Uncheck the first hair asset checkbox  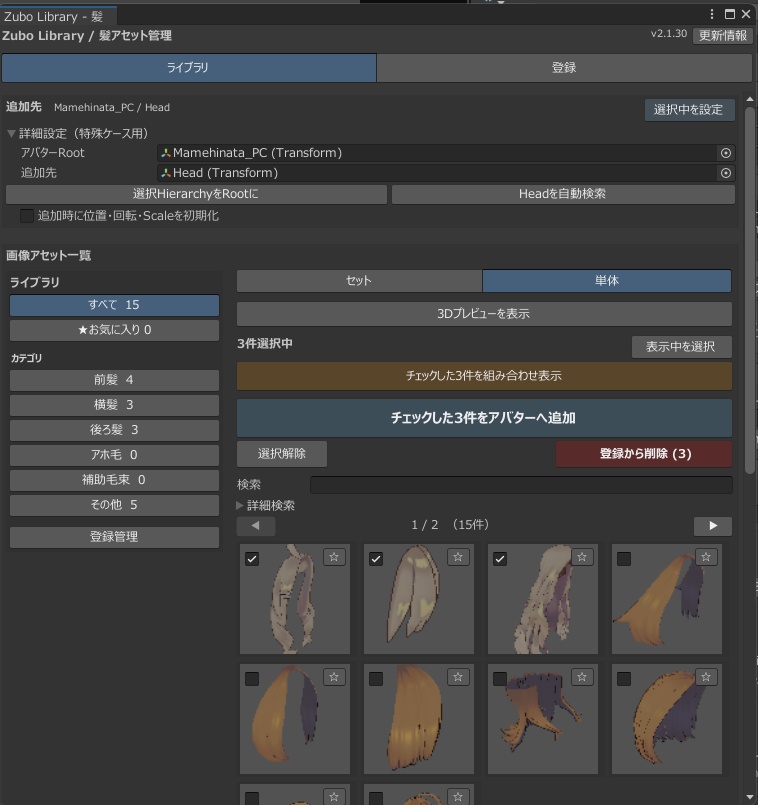click(x=252, y=559)
